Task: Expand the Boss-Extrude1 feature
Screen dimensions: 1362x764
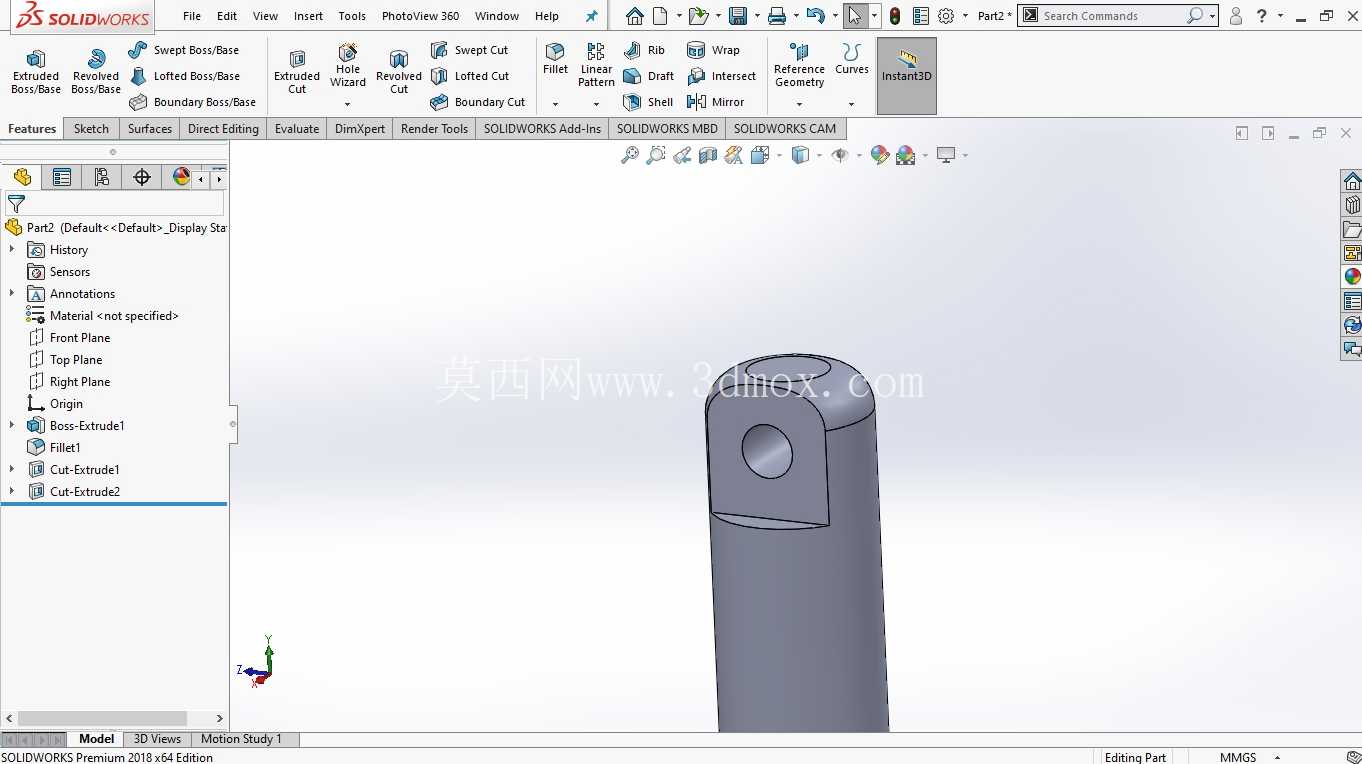Action: tap(12, 426)
